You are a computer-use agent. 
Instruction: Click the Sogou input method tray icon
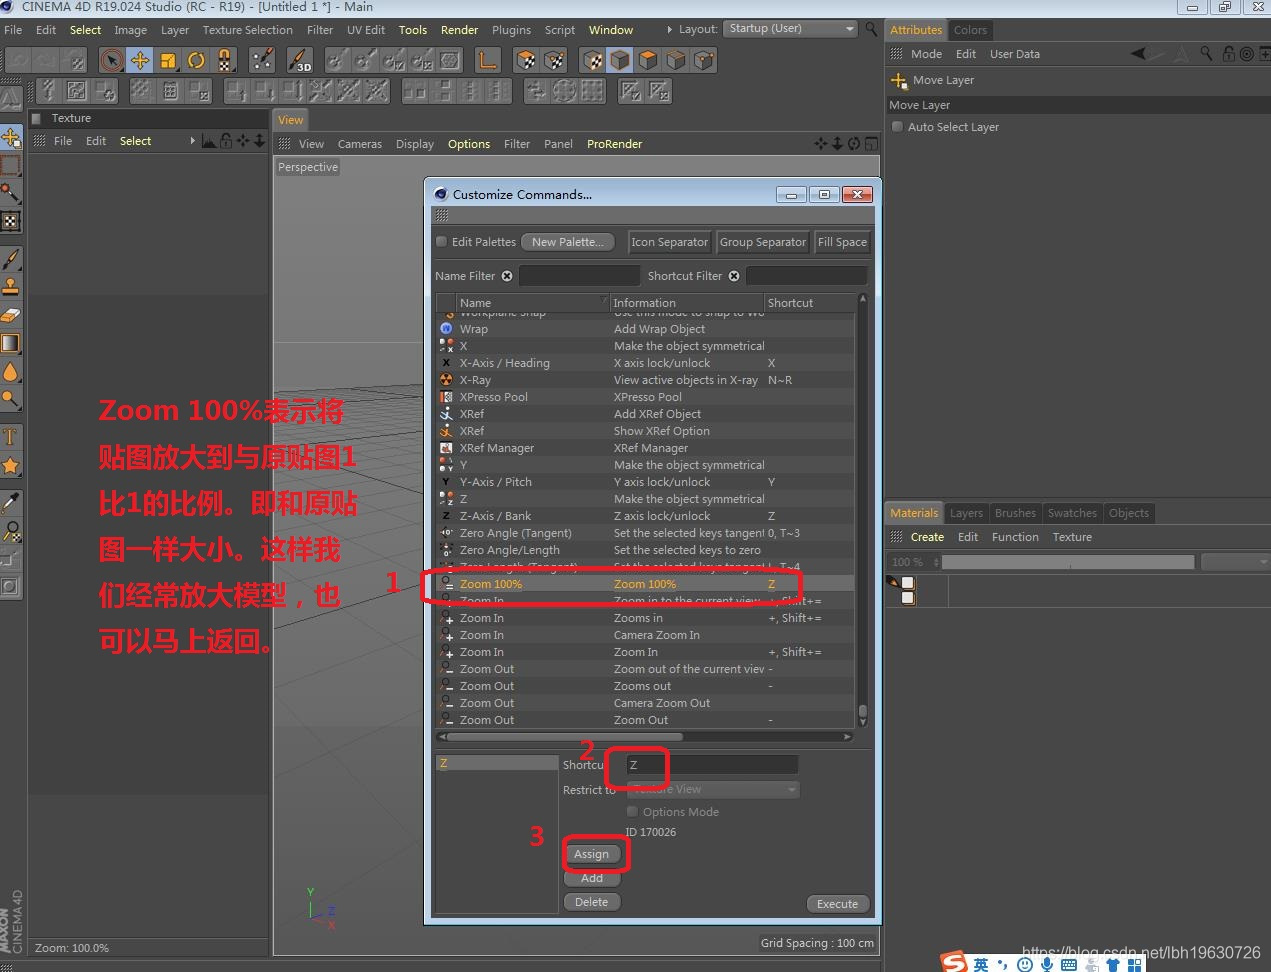click(x=955, y=962)
